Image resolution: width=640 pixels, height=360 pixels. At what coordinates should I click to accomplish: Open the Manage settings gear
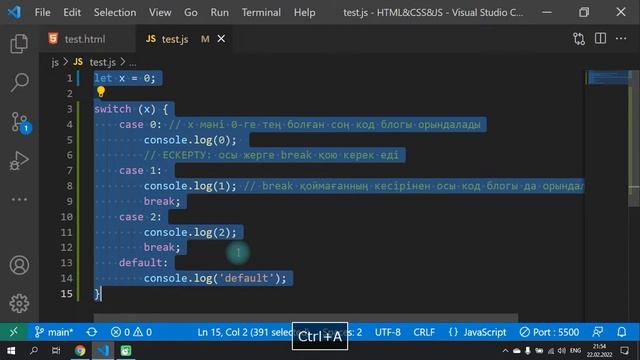[x=19, y=303]
